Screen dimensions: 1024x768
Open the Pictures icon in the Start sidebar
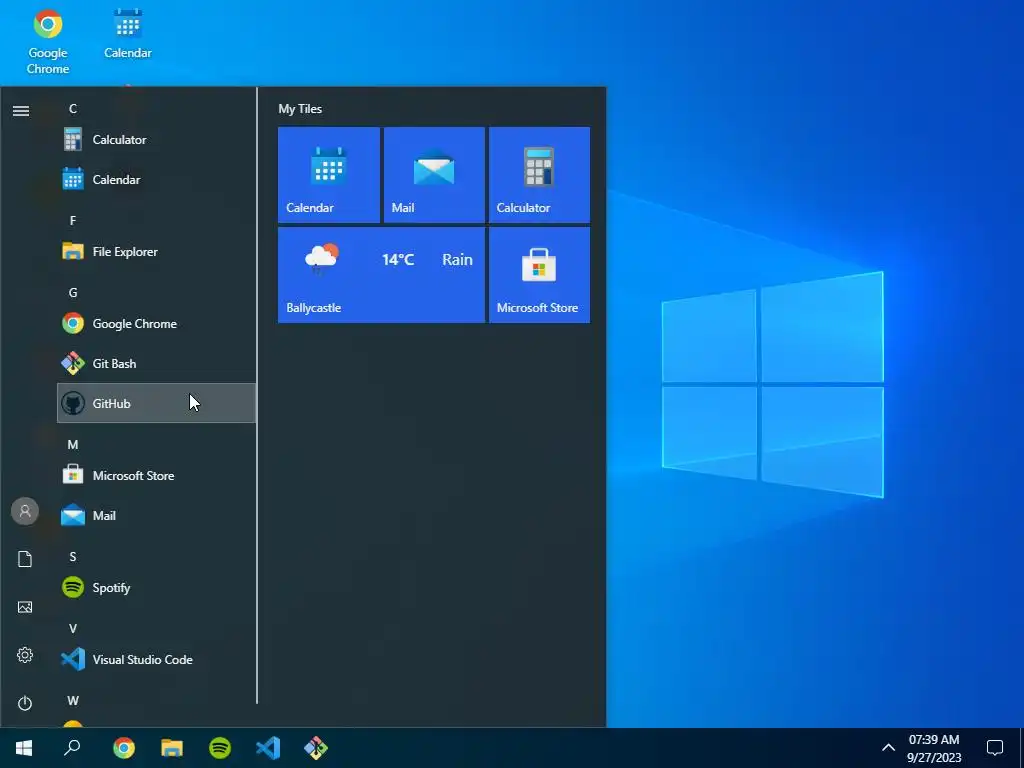(x=25, y=607)
